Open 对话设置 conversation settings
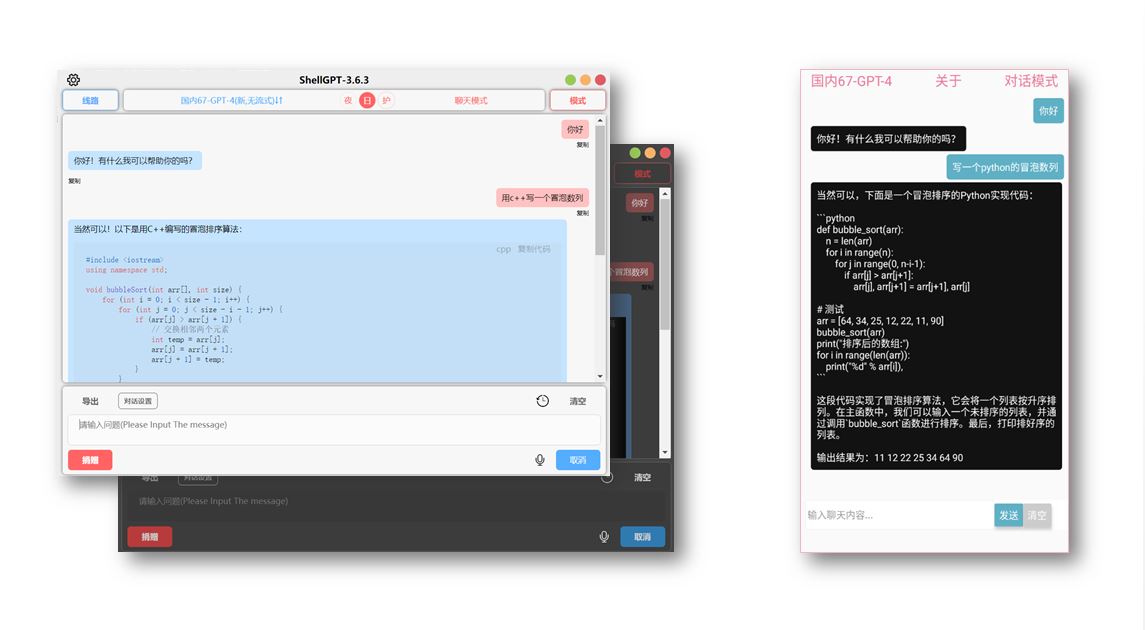 [x=138, y=401]
